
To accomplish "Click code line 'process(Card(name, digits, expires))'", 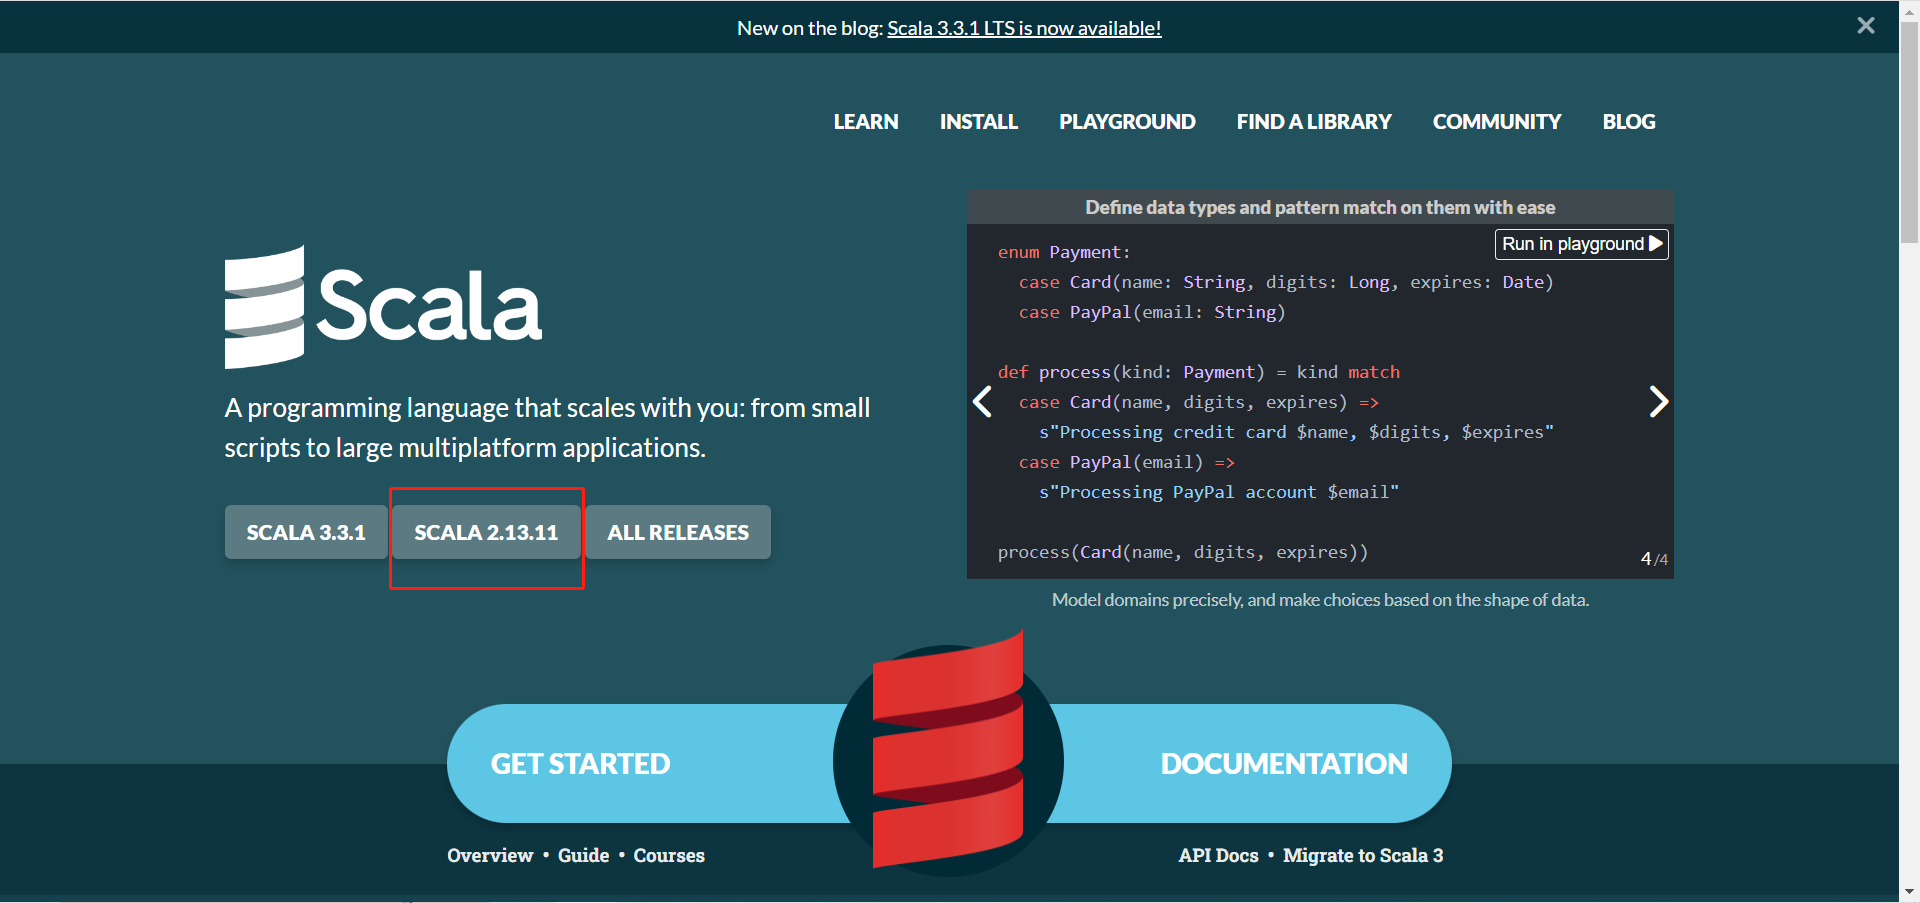I will click(1183, 552).
